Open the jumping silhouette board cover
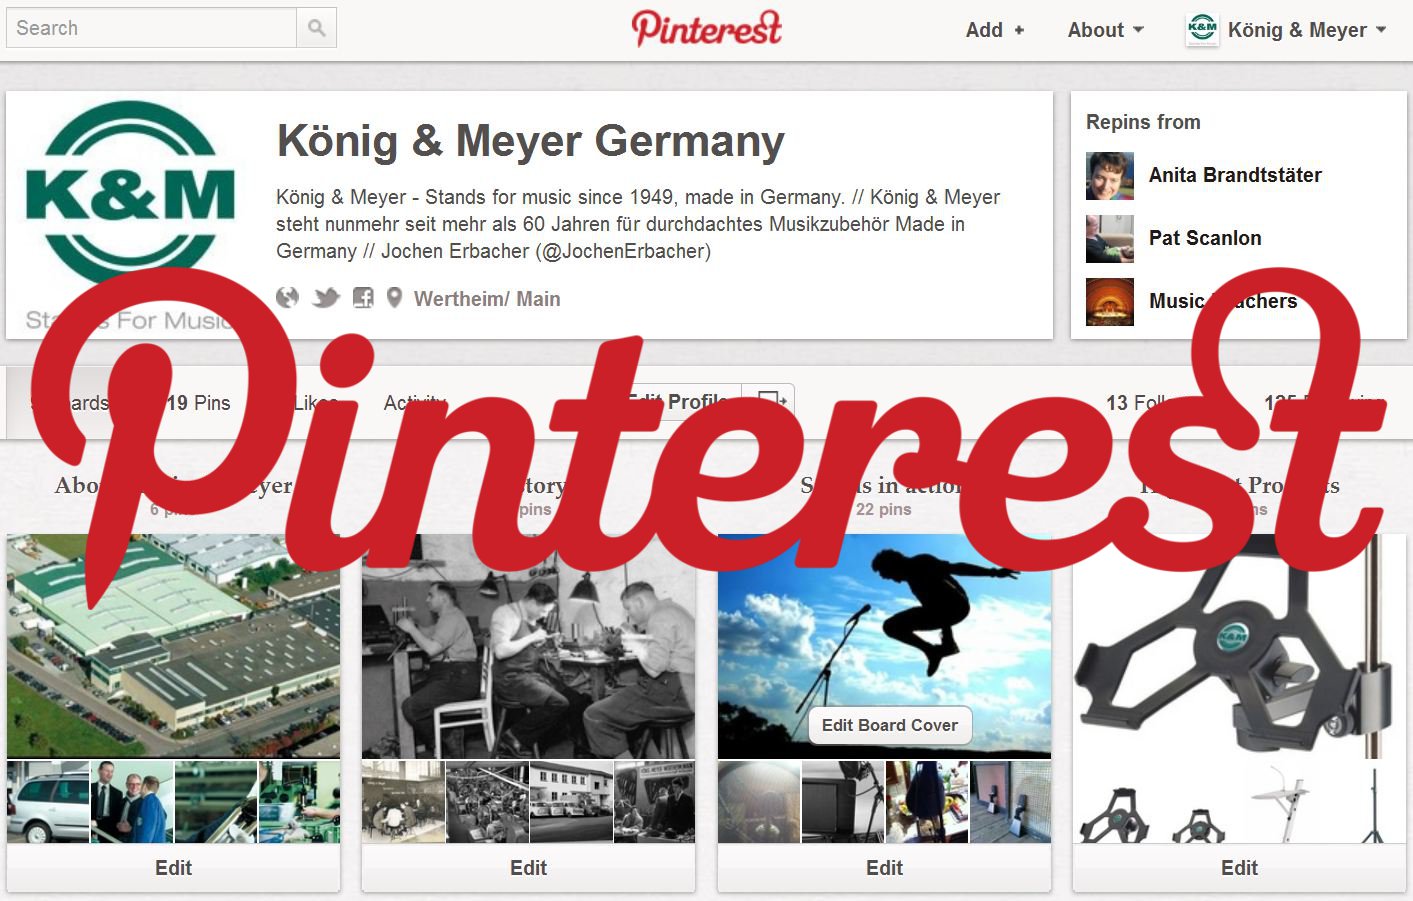1413x901 pixels. [x=884, y=646]
